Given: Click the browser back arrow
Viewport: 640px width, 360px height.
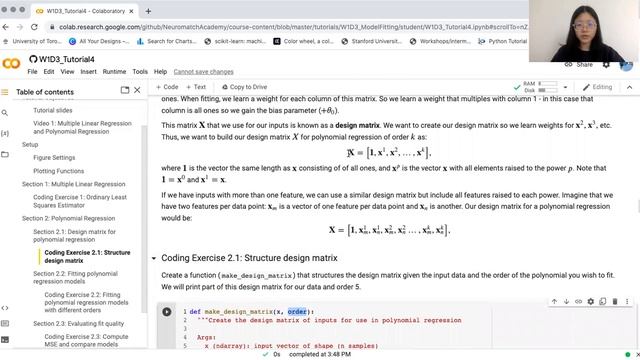Looking at the screenshot, I should pyautogui.click(x=6, y=27).
